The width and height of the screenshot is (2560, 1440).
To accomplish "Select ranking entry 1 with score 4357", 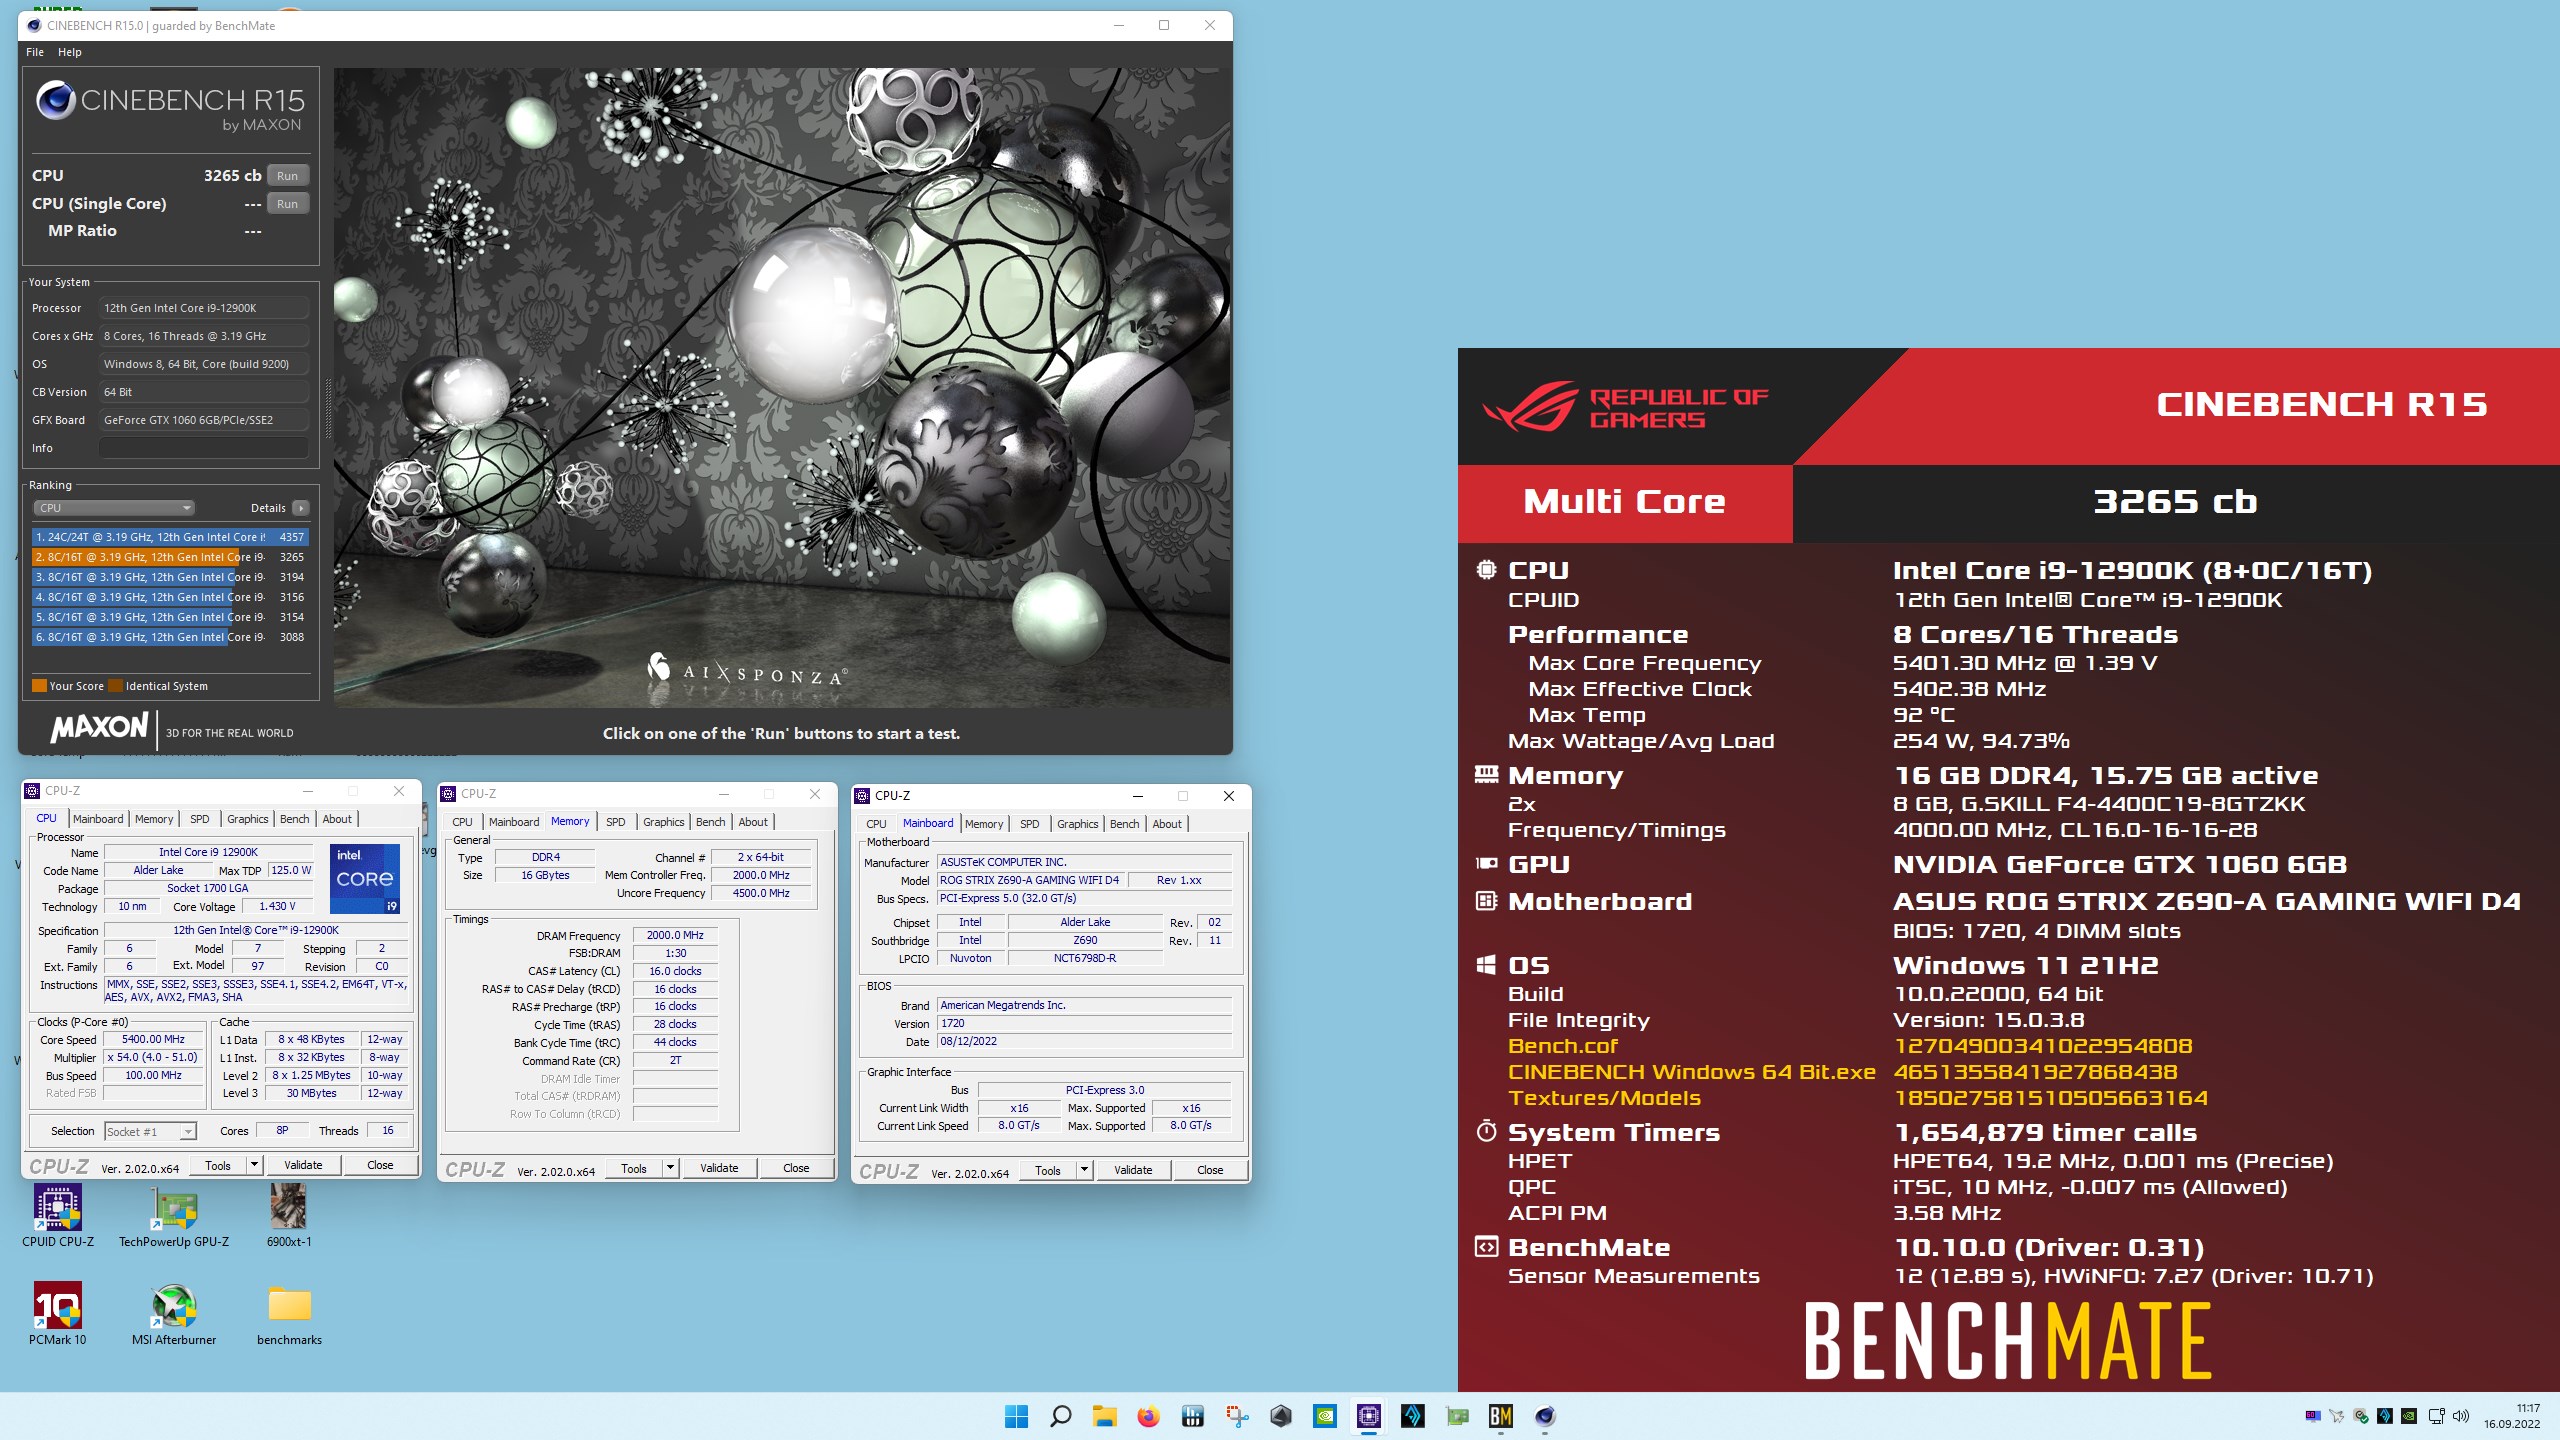I will (x=170, y=537).
